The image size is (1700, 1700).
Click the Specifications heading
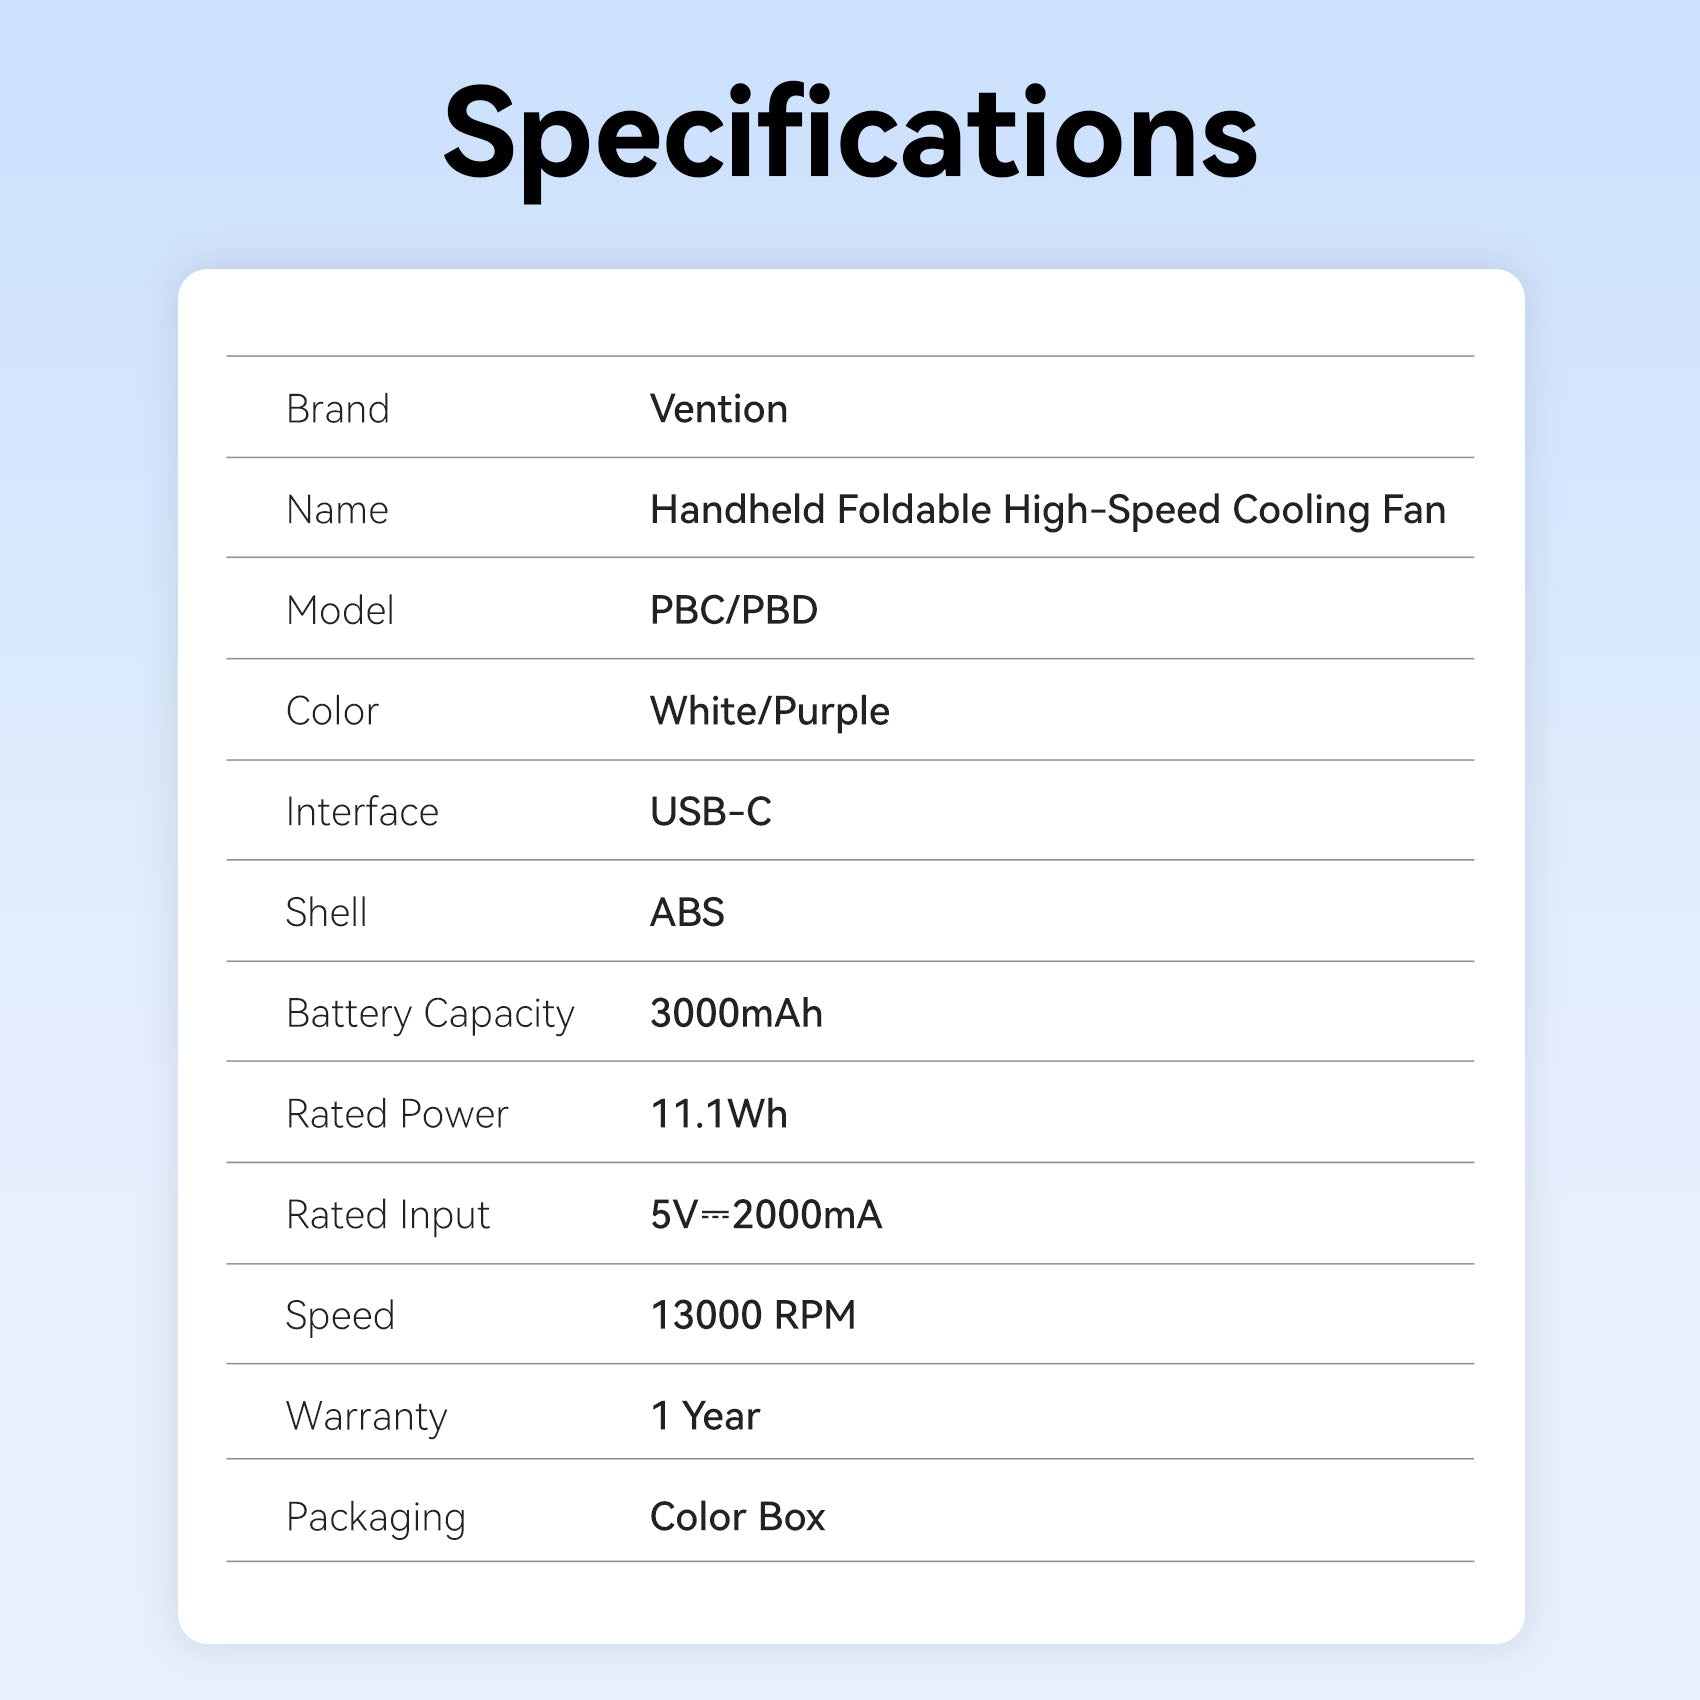850,135
